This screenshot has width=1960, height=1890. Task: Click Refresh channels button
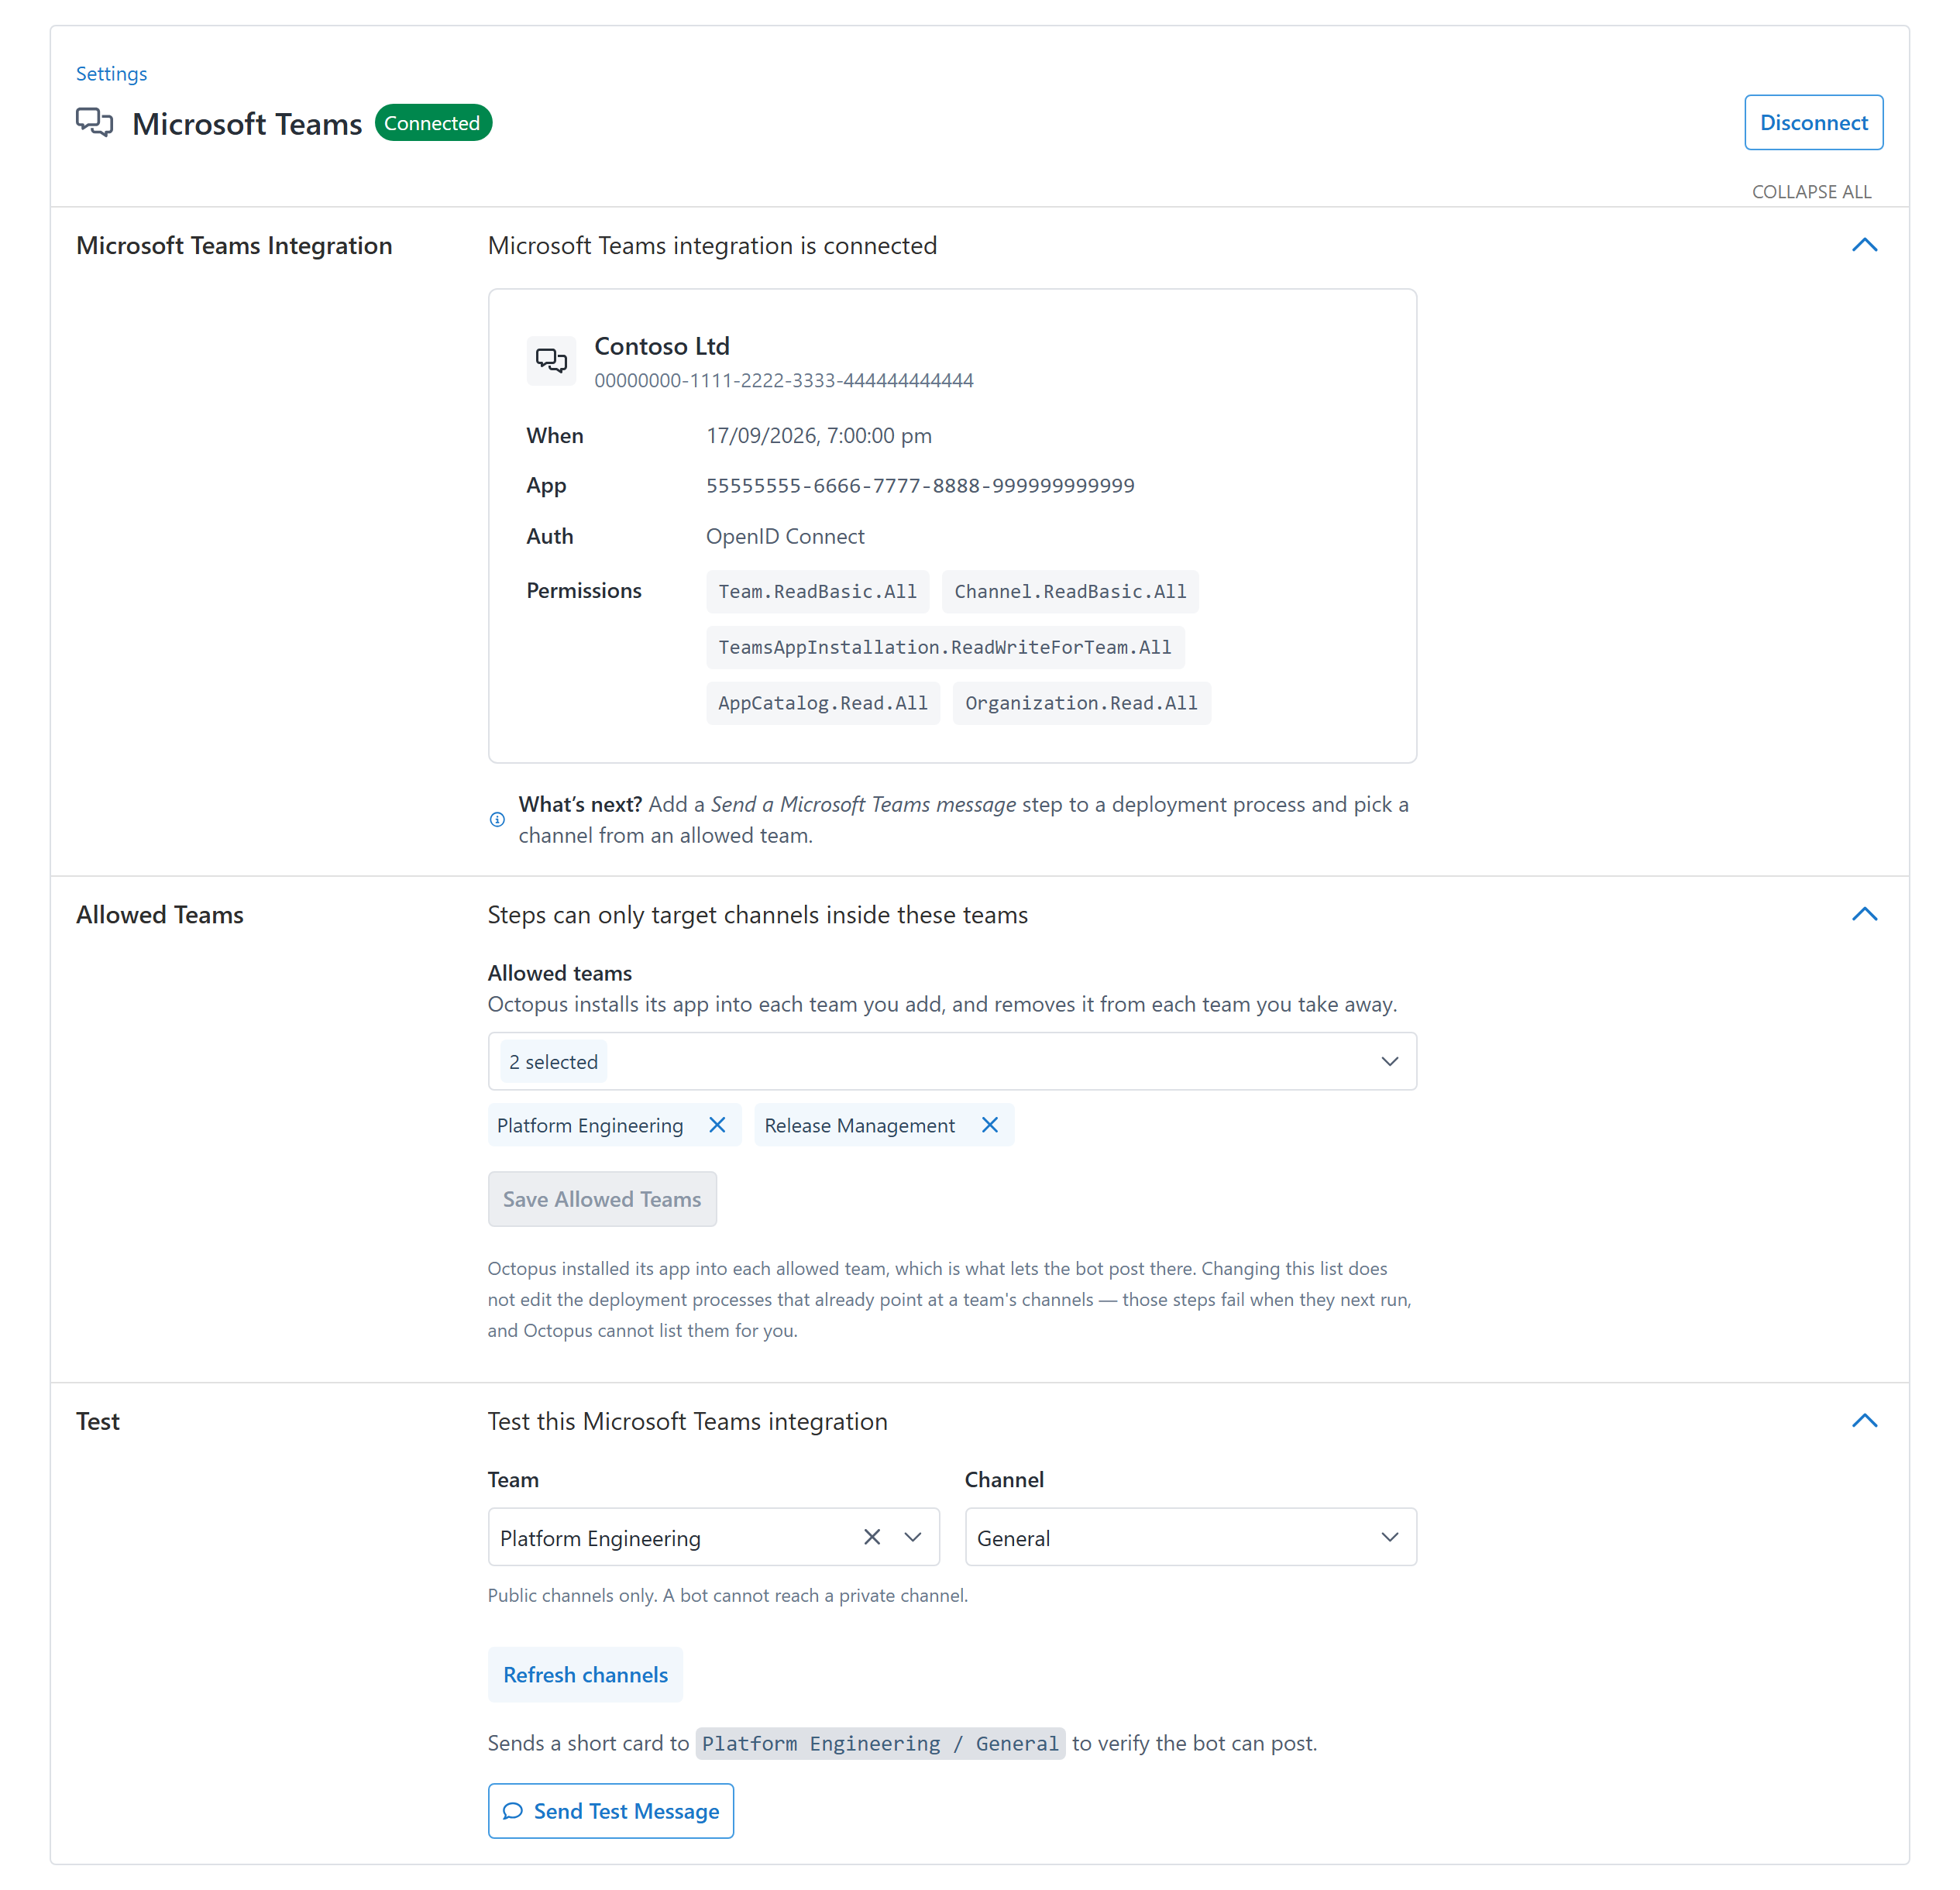coord(585,1675)
